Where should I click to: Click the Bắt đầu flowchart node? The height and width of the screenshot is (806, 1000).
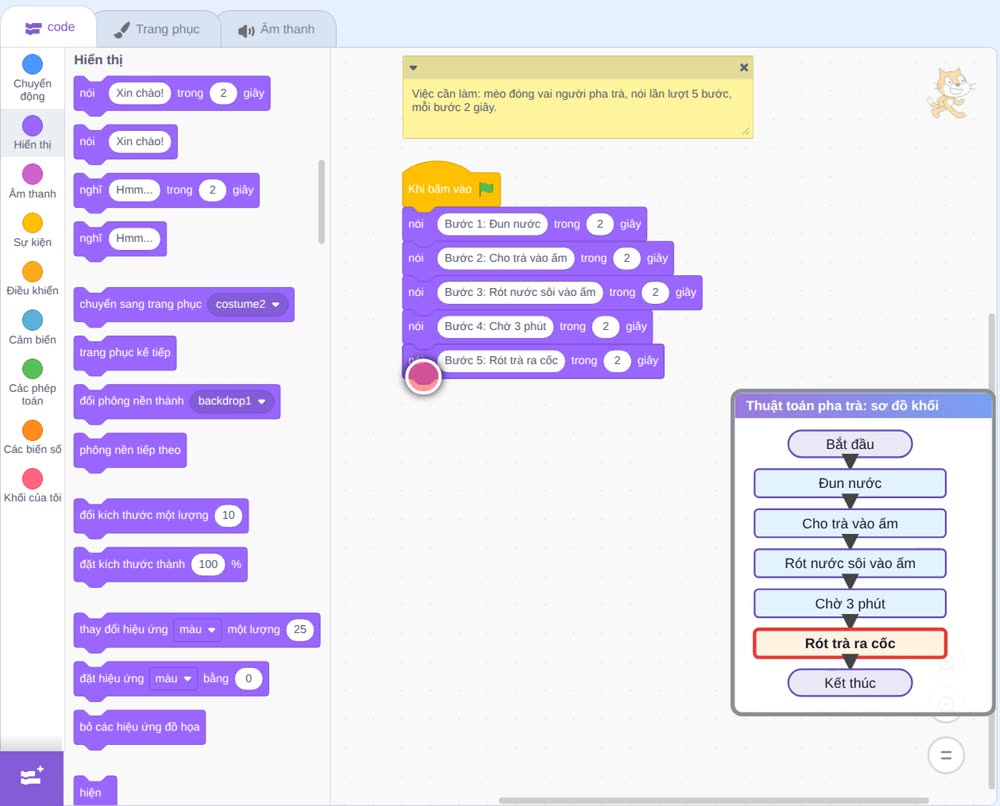[x=849, y=444]
